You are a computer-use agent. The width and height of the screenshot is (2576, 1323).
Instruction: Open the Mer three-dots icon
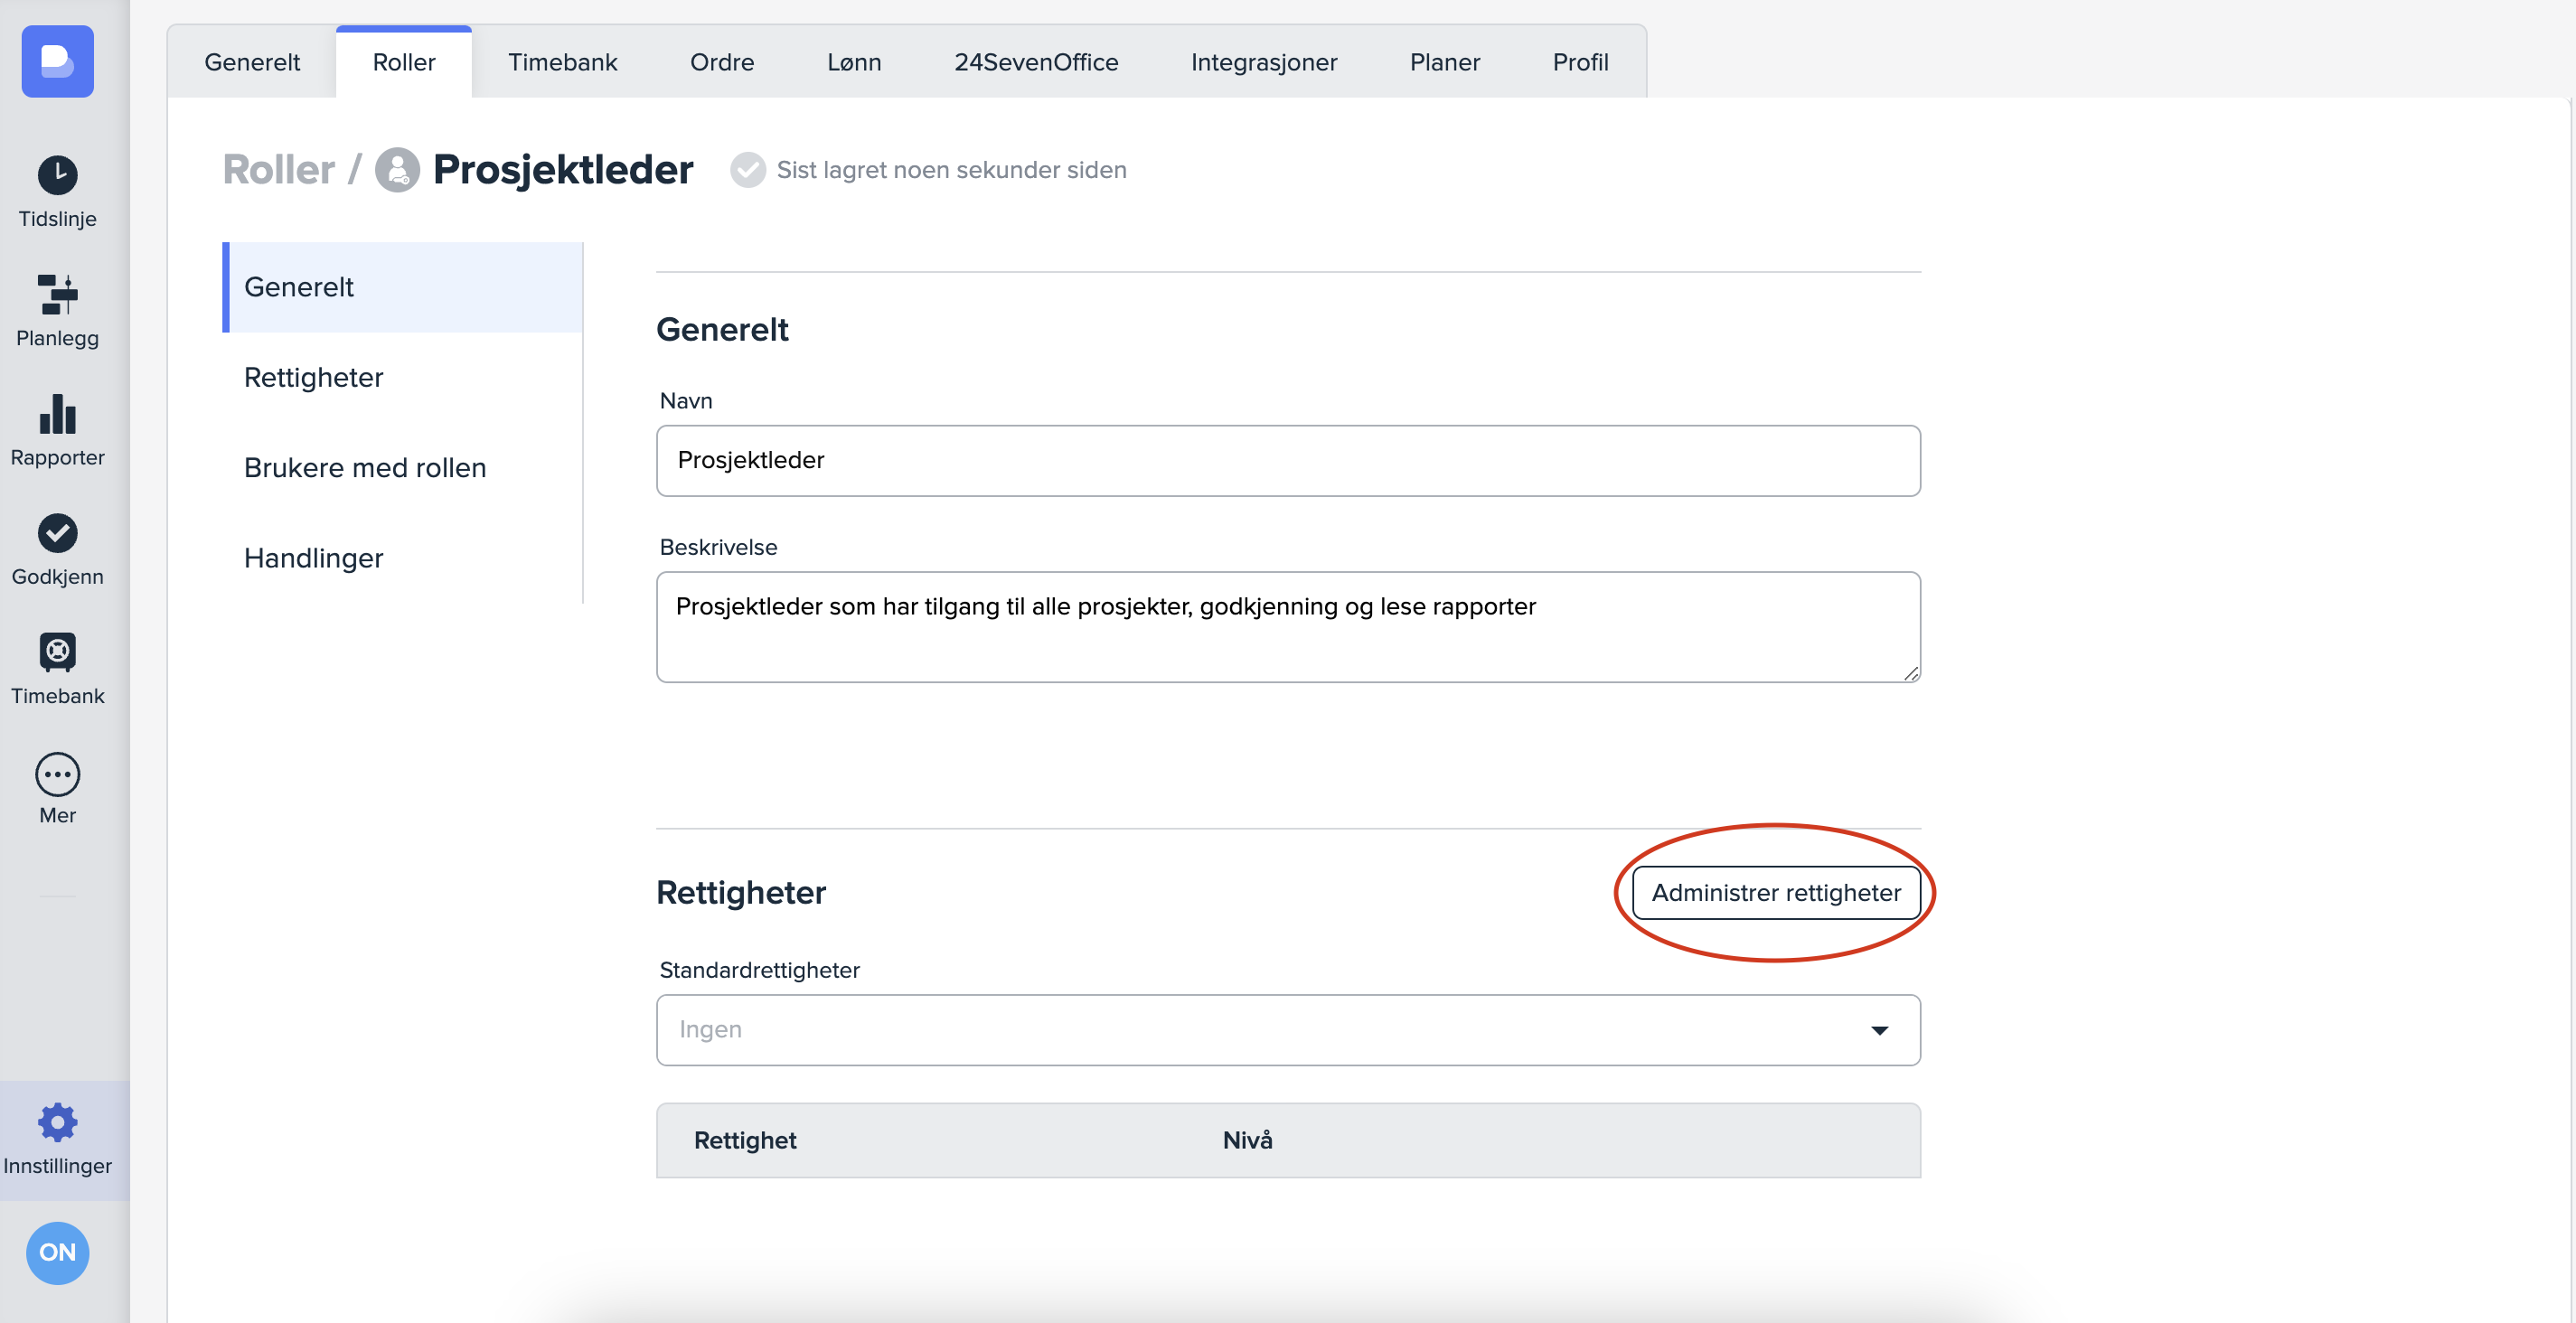click(x=57, y=774)
